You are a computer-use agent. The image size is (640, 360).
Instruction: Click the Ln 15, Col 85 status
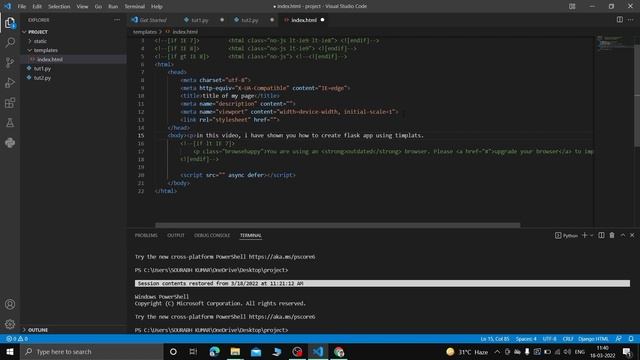pyautogui.click(x=495, y=339)
